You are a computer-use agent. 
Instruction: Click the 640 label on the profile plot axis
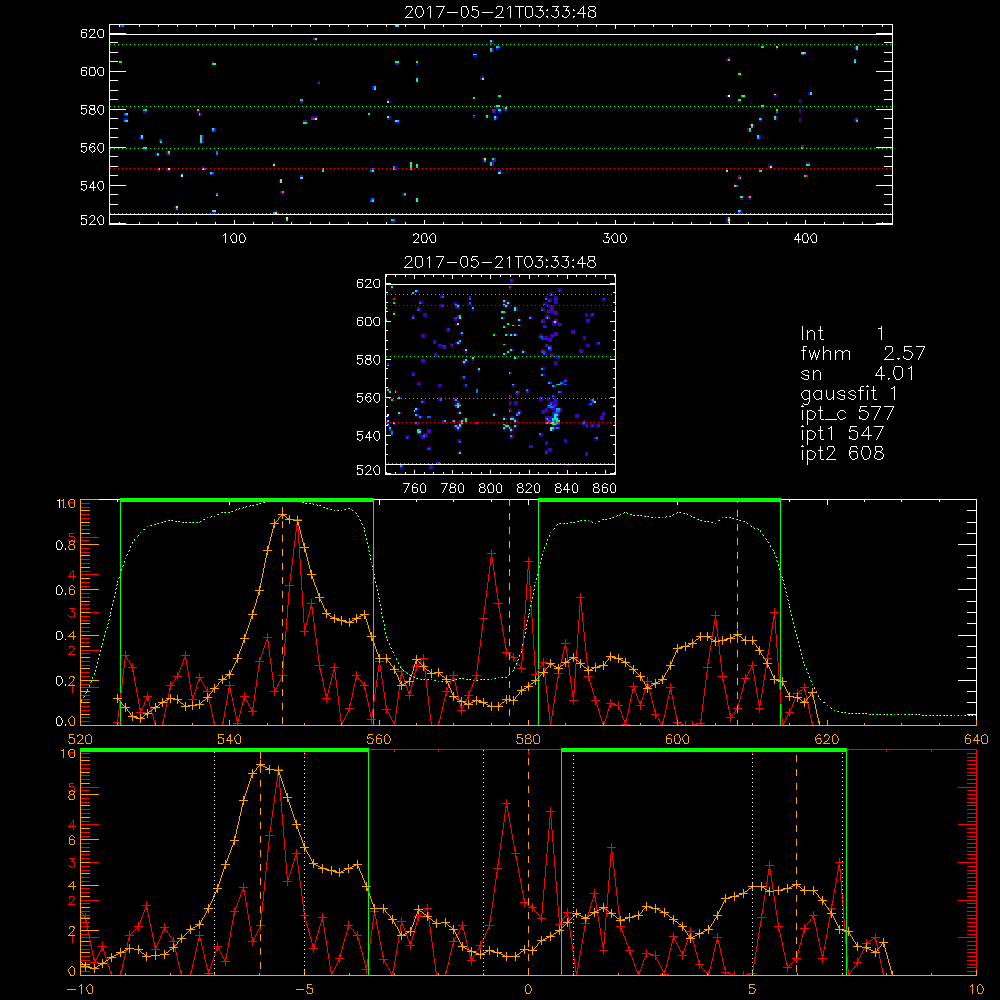(976, 739)
